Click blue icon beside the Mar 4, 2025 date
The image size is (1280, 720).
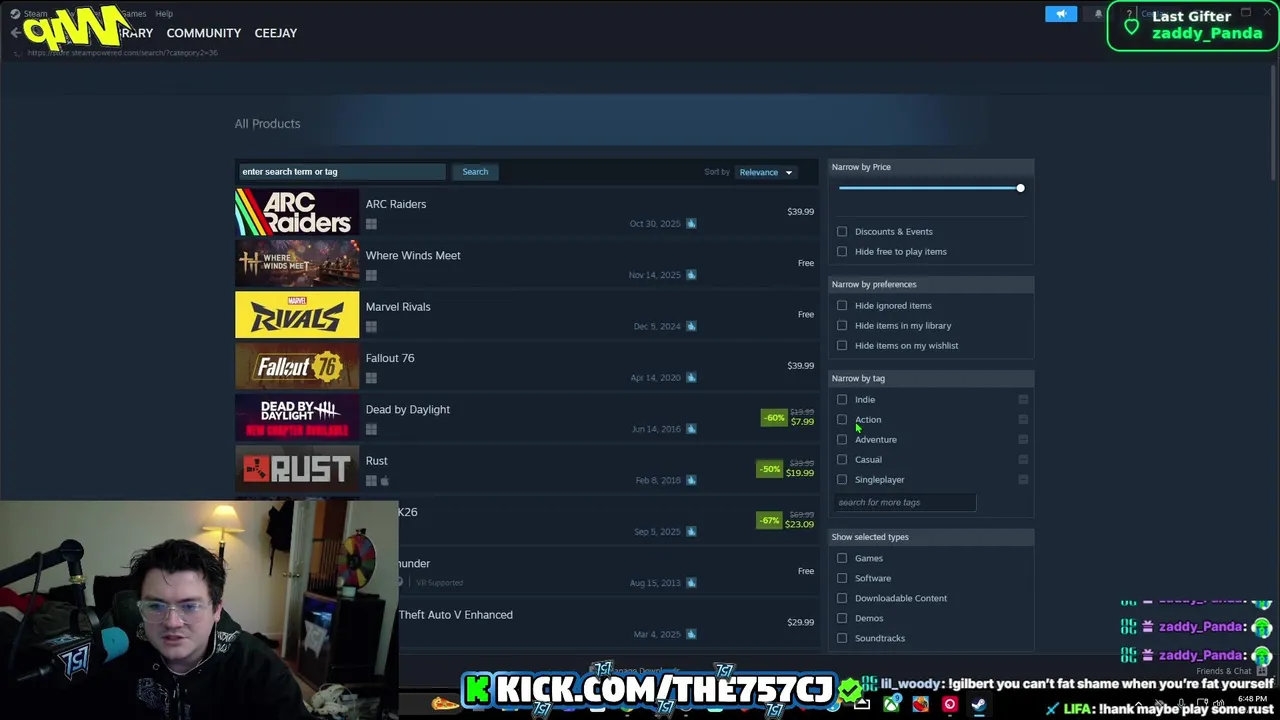coord(691,634)
